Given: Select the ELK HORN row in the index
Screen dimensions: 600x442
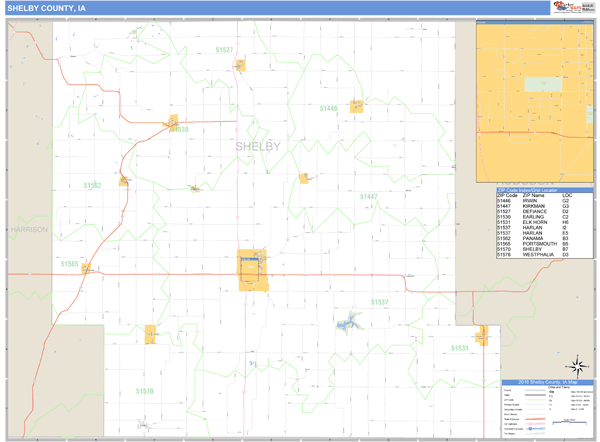Looking at the screenshot, I should pyautogui.click(x=545, y=222).
